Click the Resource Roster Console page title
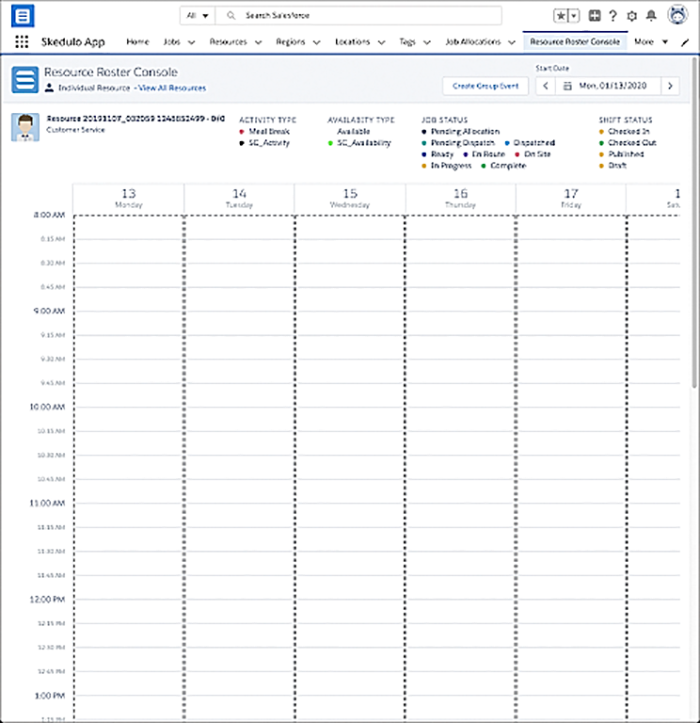 click(111, 72)
